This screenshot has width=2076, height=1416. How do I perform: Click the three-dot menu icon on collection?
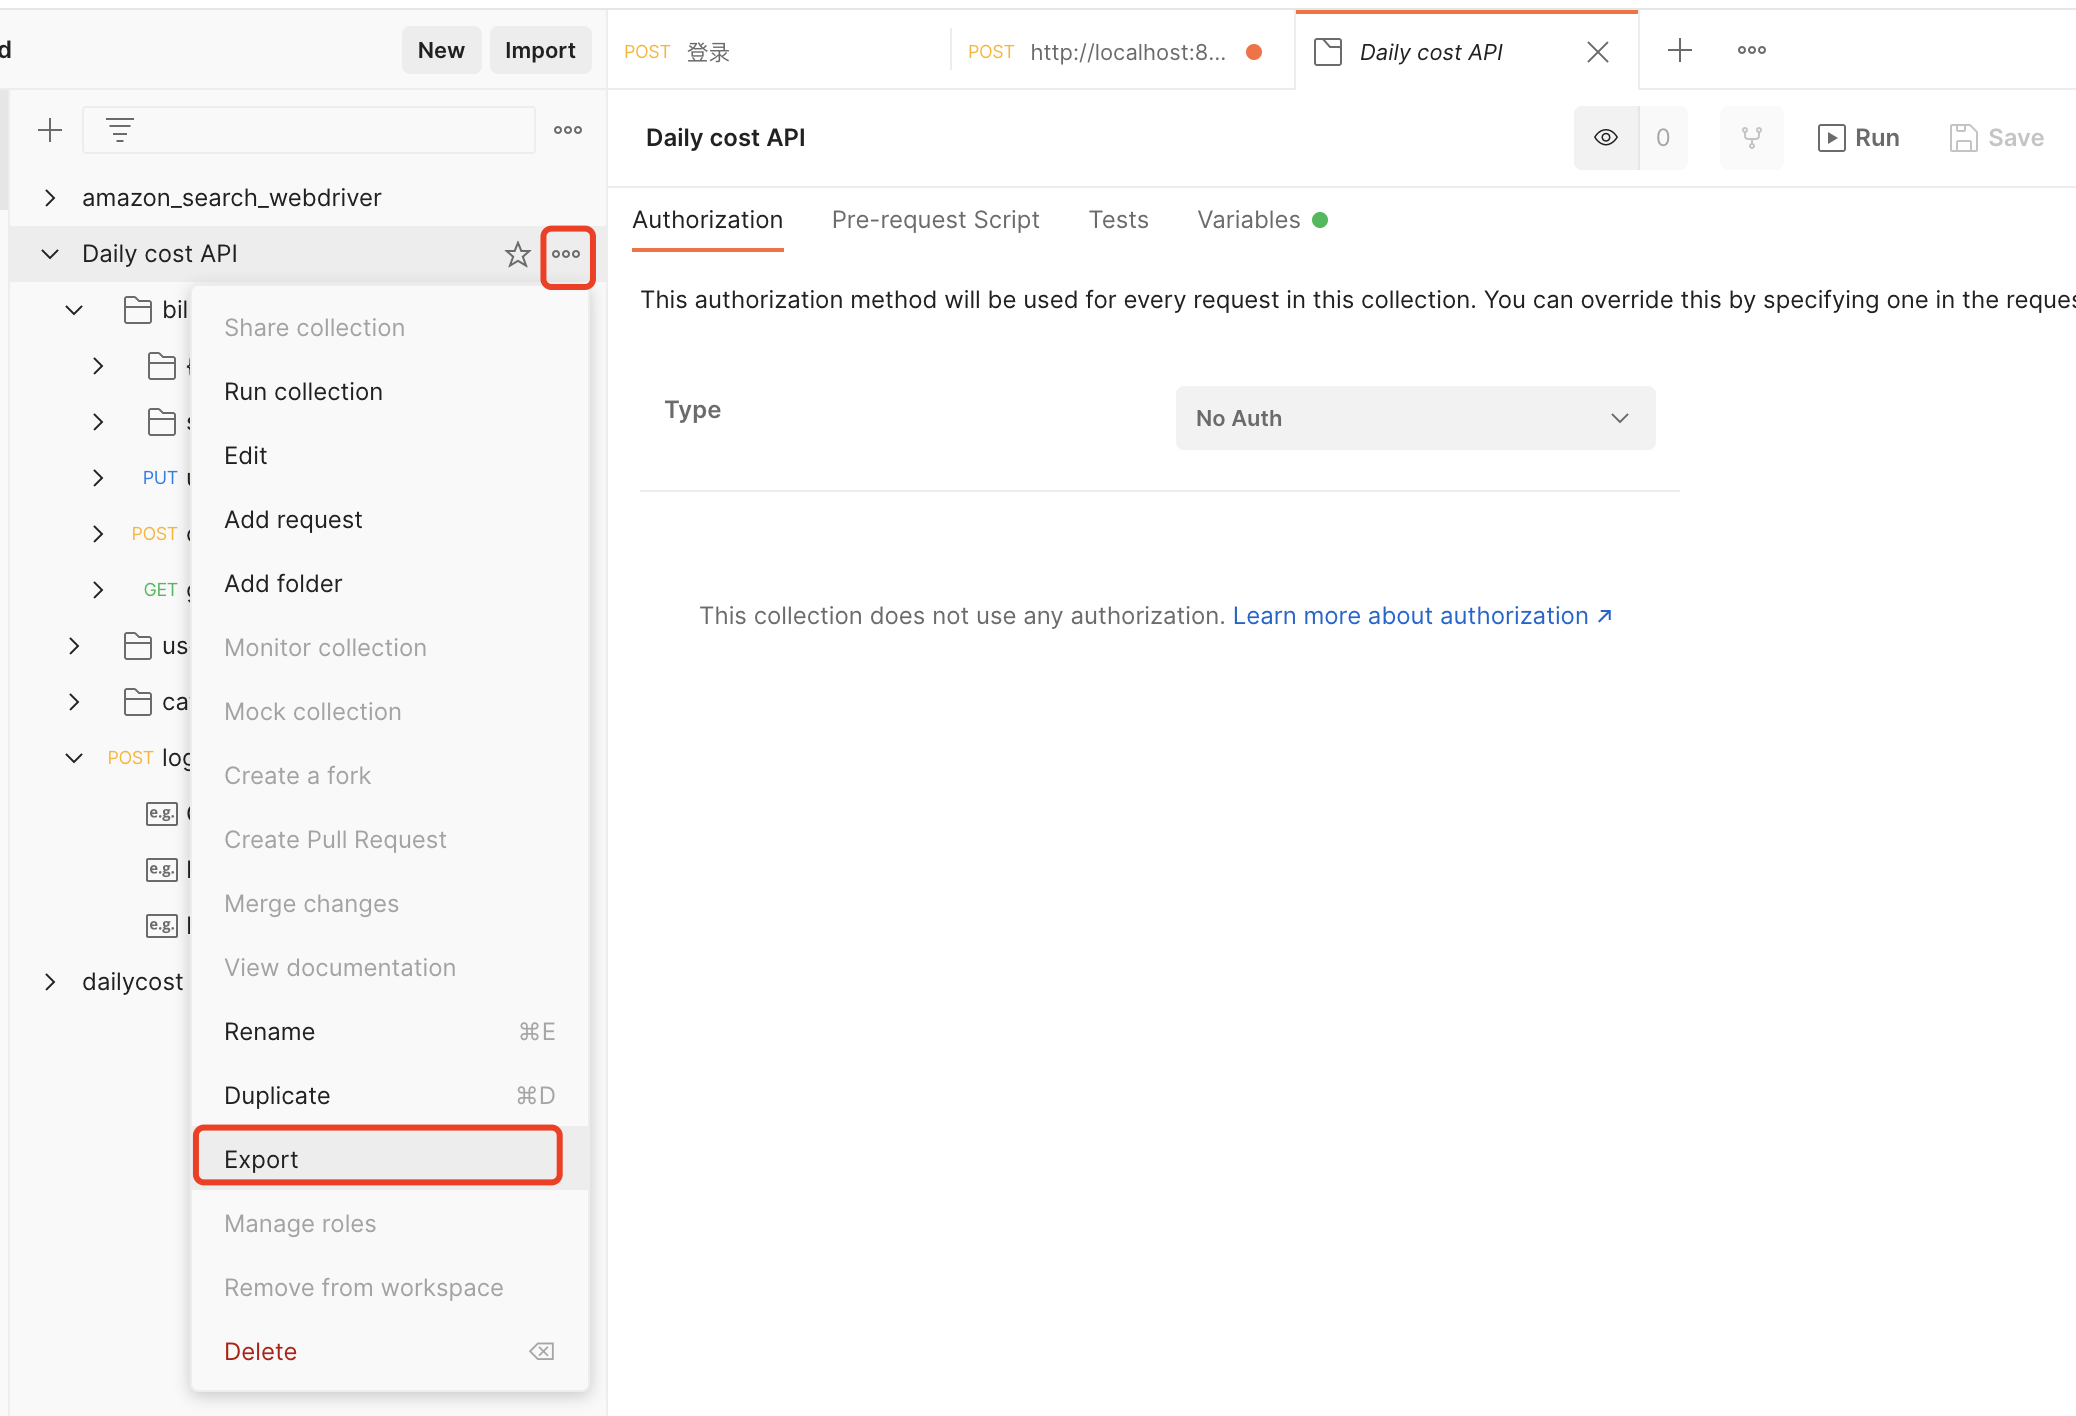[566, 252]
